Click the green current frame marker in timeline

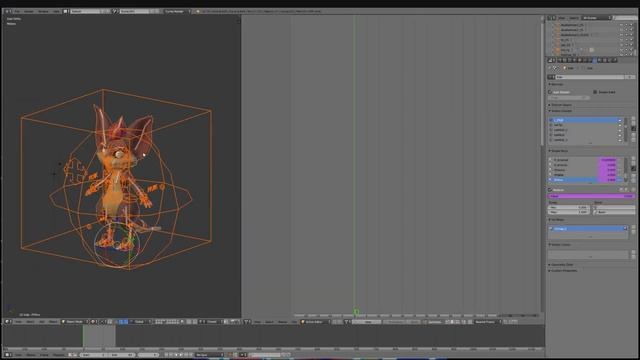pyautogui.click(x=83, y=336)
